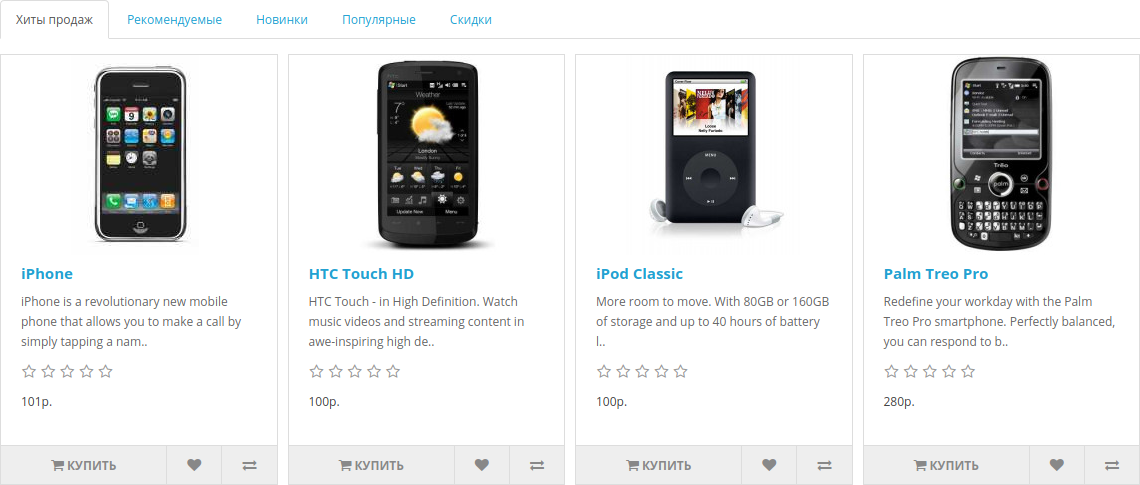Buy the Palm Treo Pro
1140x485 pixels.
point(947,465)
